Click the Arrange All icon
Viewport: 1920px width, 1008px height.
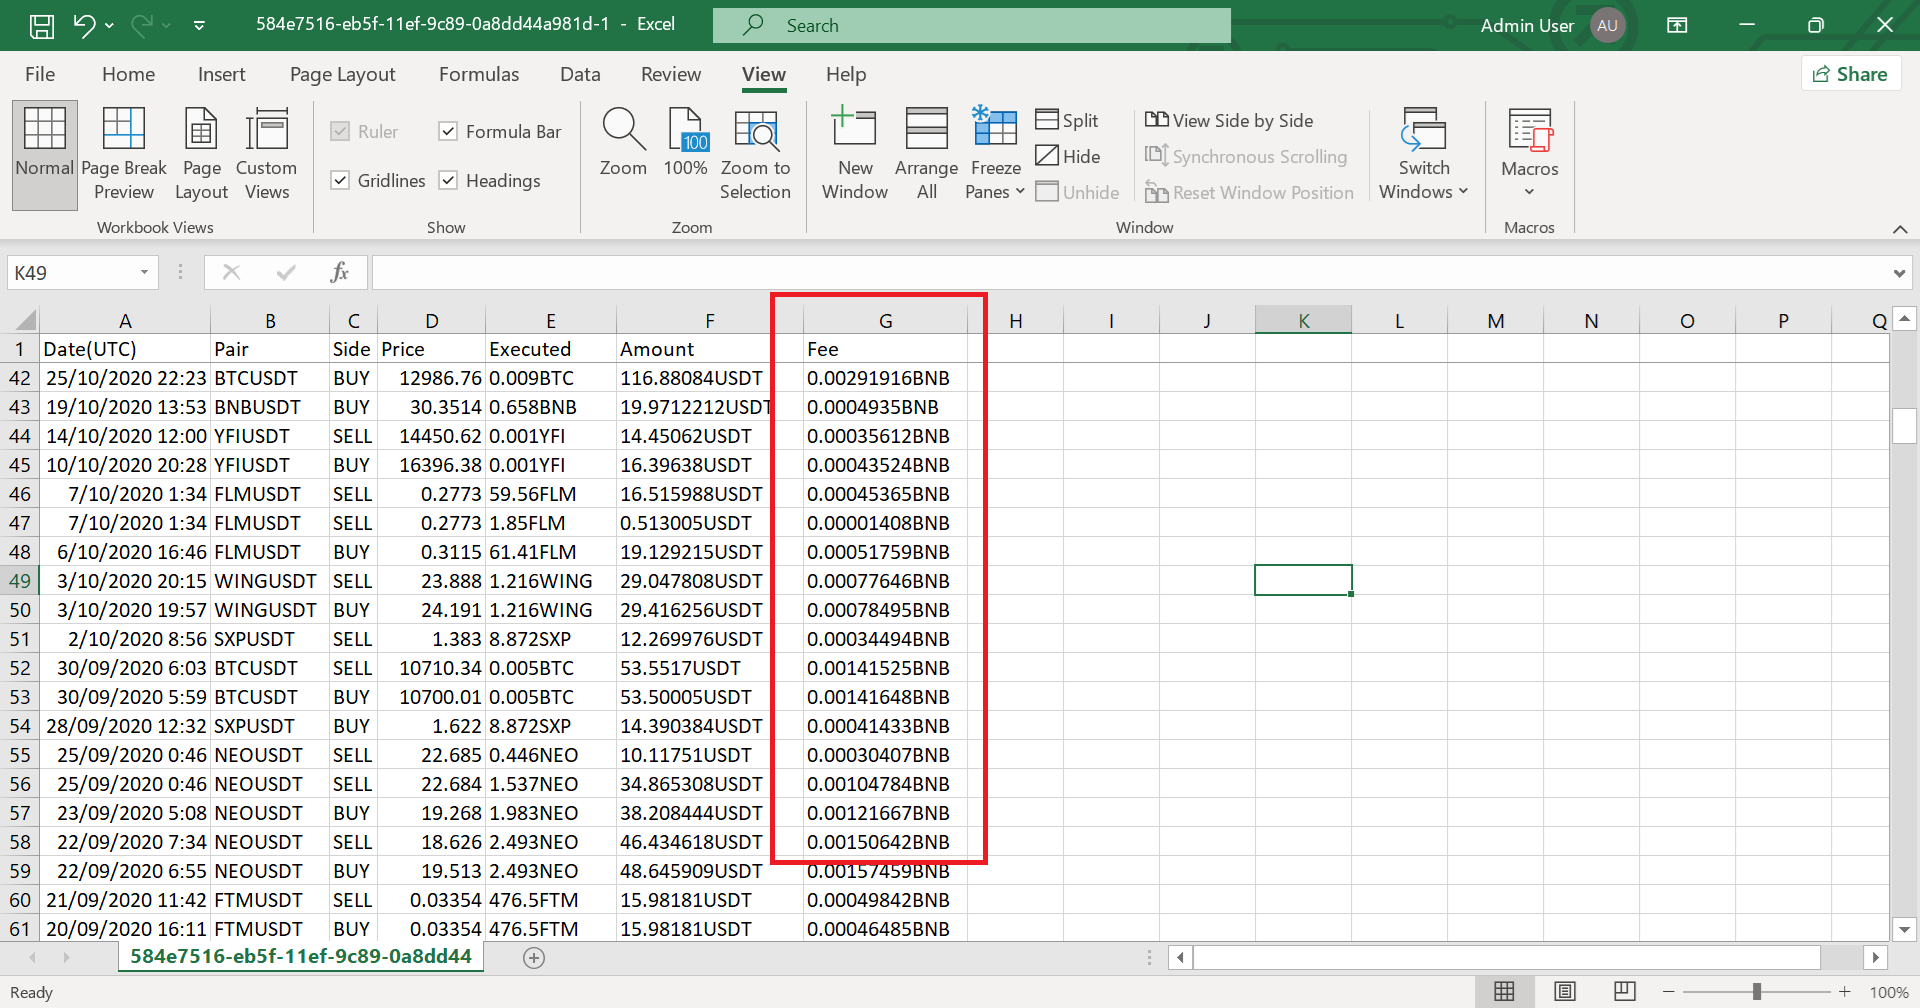tap(925, 152)
